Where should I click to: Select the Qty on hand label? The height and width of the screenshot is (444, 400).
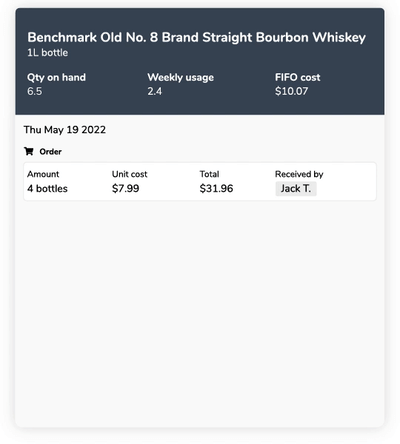56,77
